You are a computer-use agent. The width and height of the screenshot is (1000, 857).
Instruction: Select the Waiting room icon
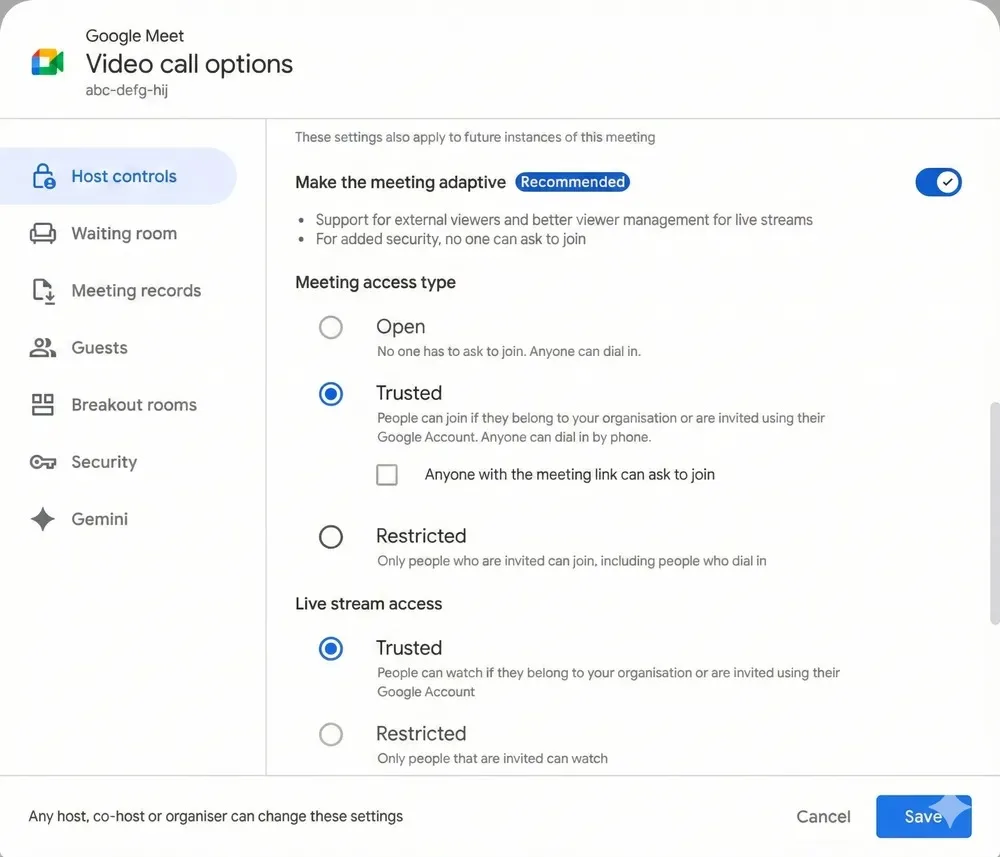coord(42,232)
